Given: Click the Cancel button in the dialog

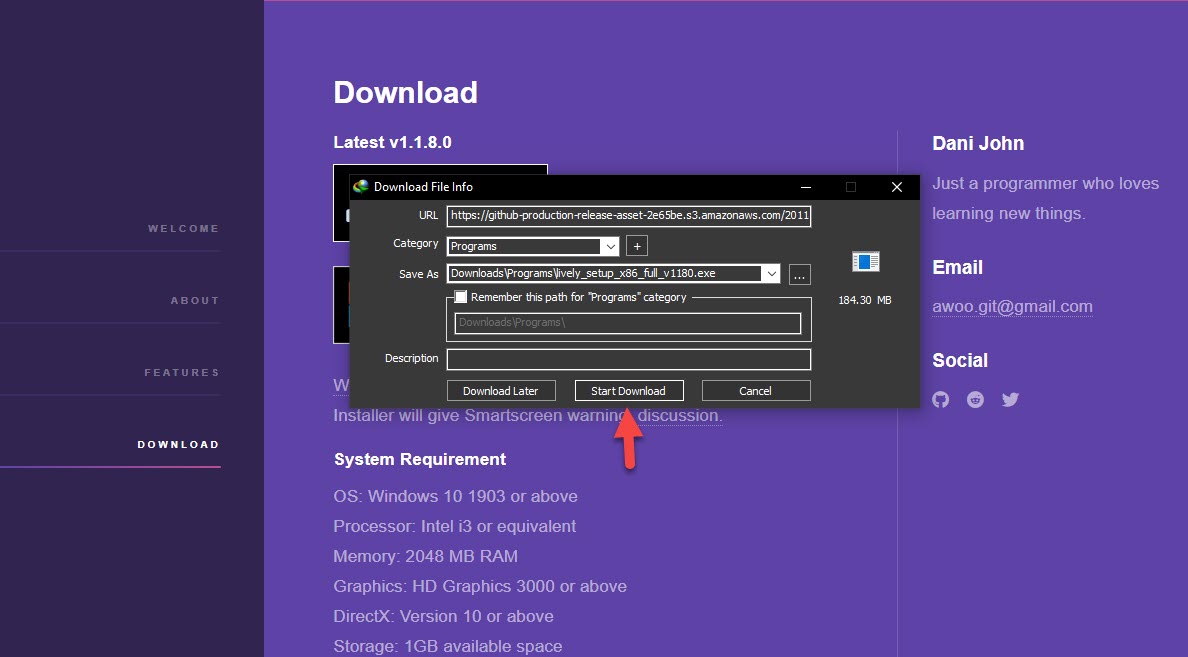Looking at the screenshot, I should [755, 391].
